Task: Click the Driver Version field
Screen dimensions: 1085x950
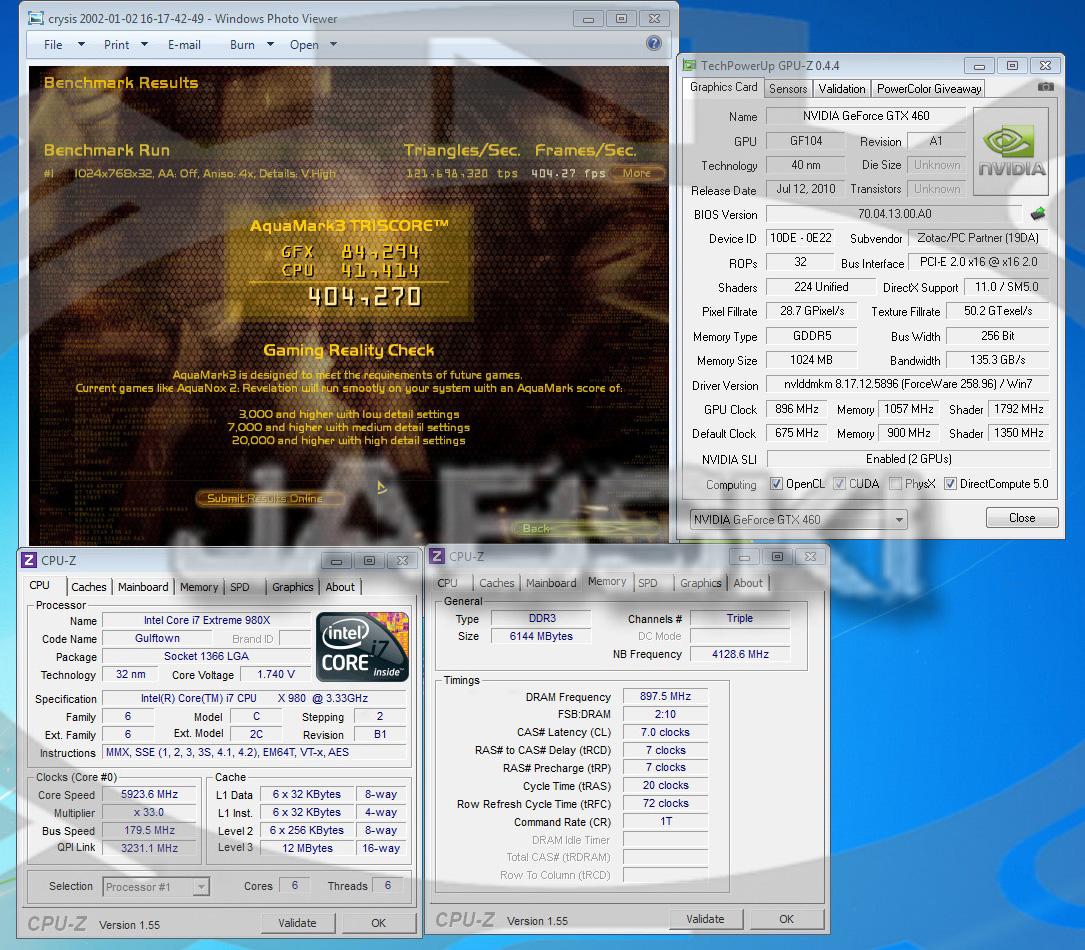Action: tap(908, 384)
